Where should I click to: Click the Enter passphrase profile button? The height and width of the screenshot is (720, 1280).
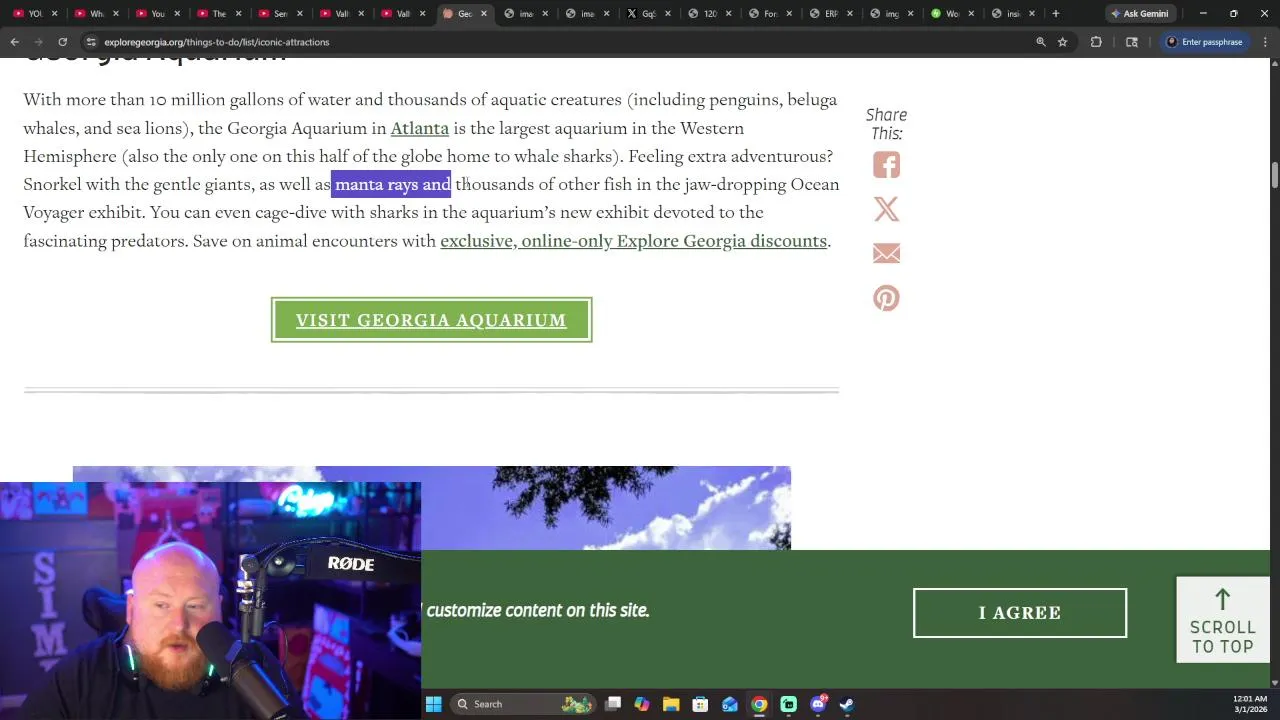(1204, 42)
